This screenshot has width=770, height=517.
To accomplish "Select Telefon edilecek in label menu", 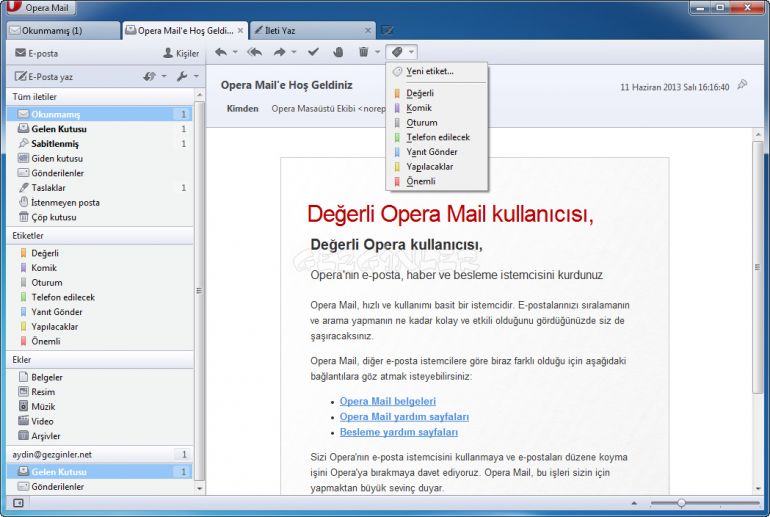I will point(437,137).
